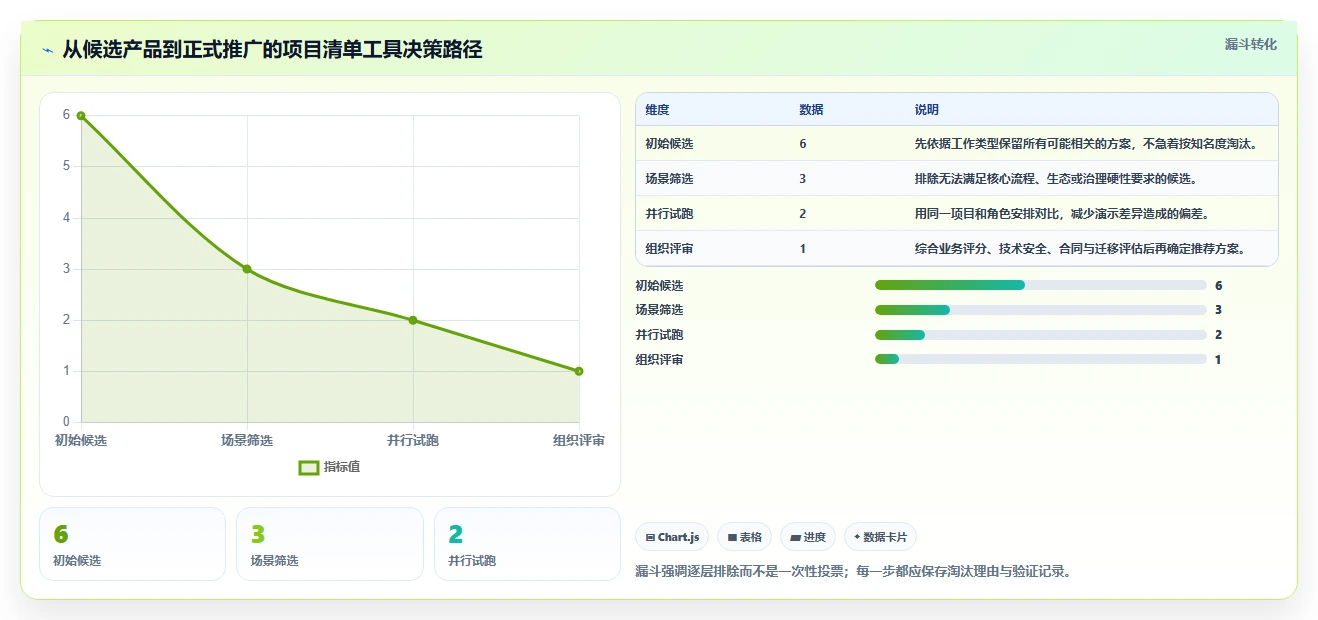The height and width of the screenshot is (620, 1318).
Task: Open the 初始候选 stat card showing 6
Action: pyautogui.click(x=132, y=544)
